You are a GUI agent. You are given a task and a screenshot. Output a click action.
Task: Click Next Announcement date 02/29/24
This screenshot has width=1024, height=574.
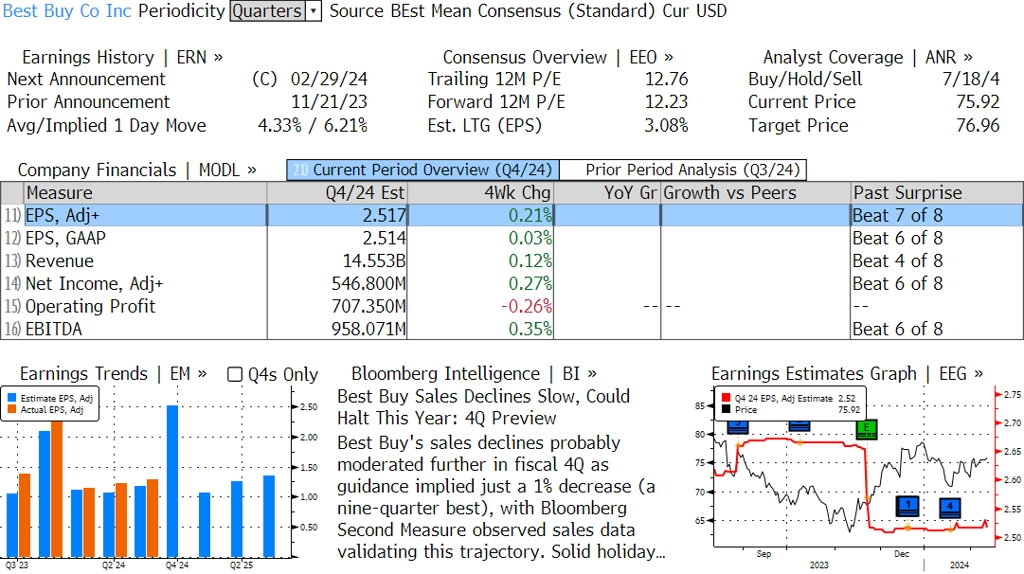[x=329, y=79]
